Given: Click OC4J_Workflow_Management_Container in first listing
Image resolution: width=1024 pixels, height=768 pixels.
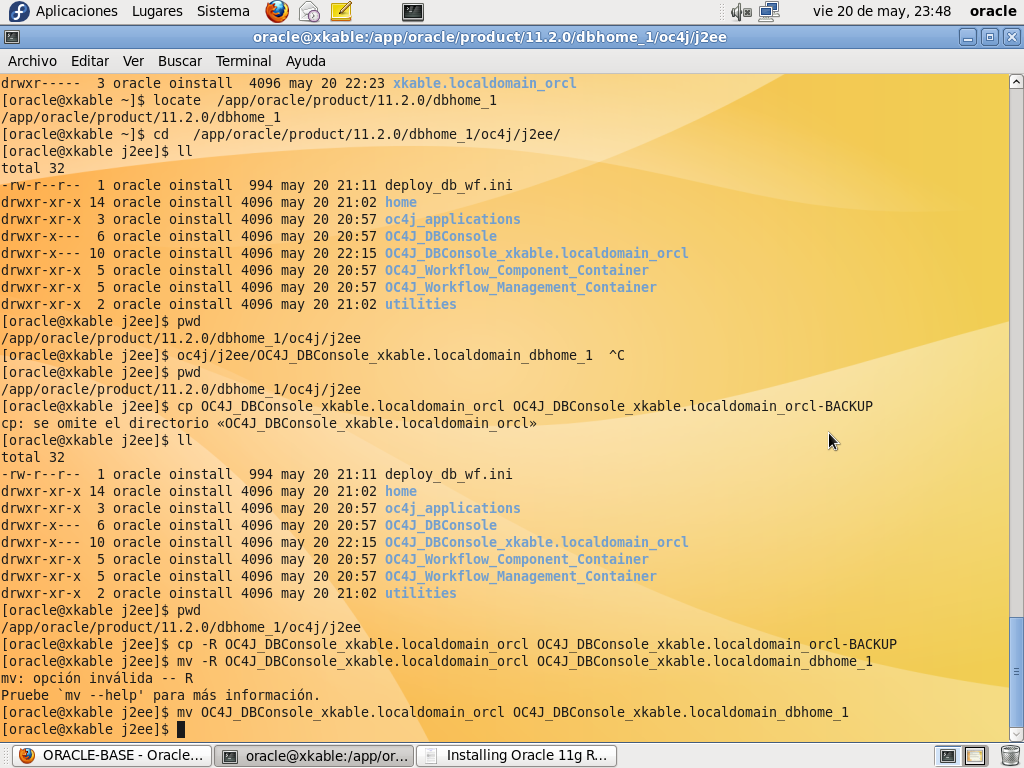Looking at the screenshot, I should pos(520,287).
